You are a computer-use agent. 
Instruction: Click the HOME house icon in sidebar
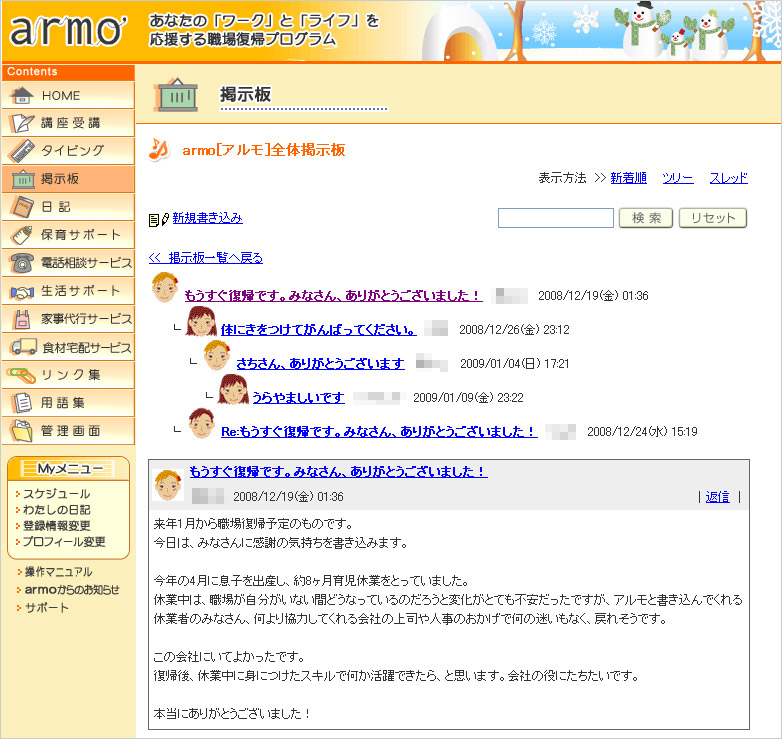tap(22, 95)
